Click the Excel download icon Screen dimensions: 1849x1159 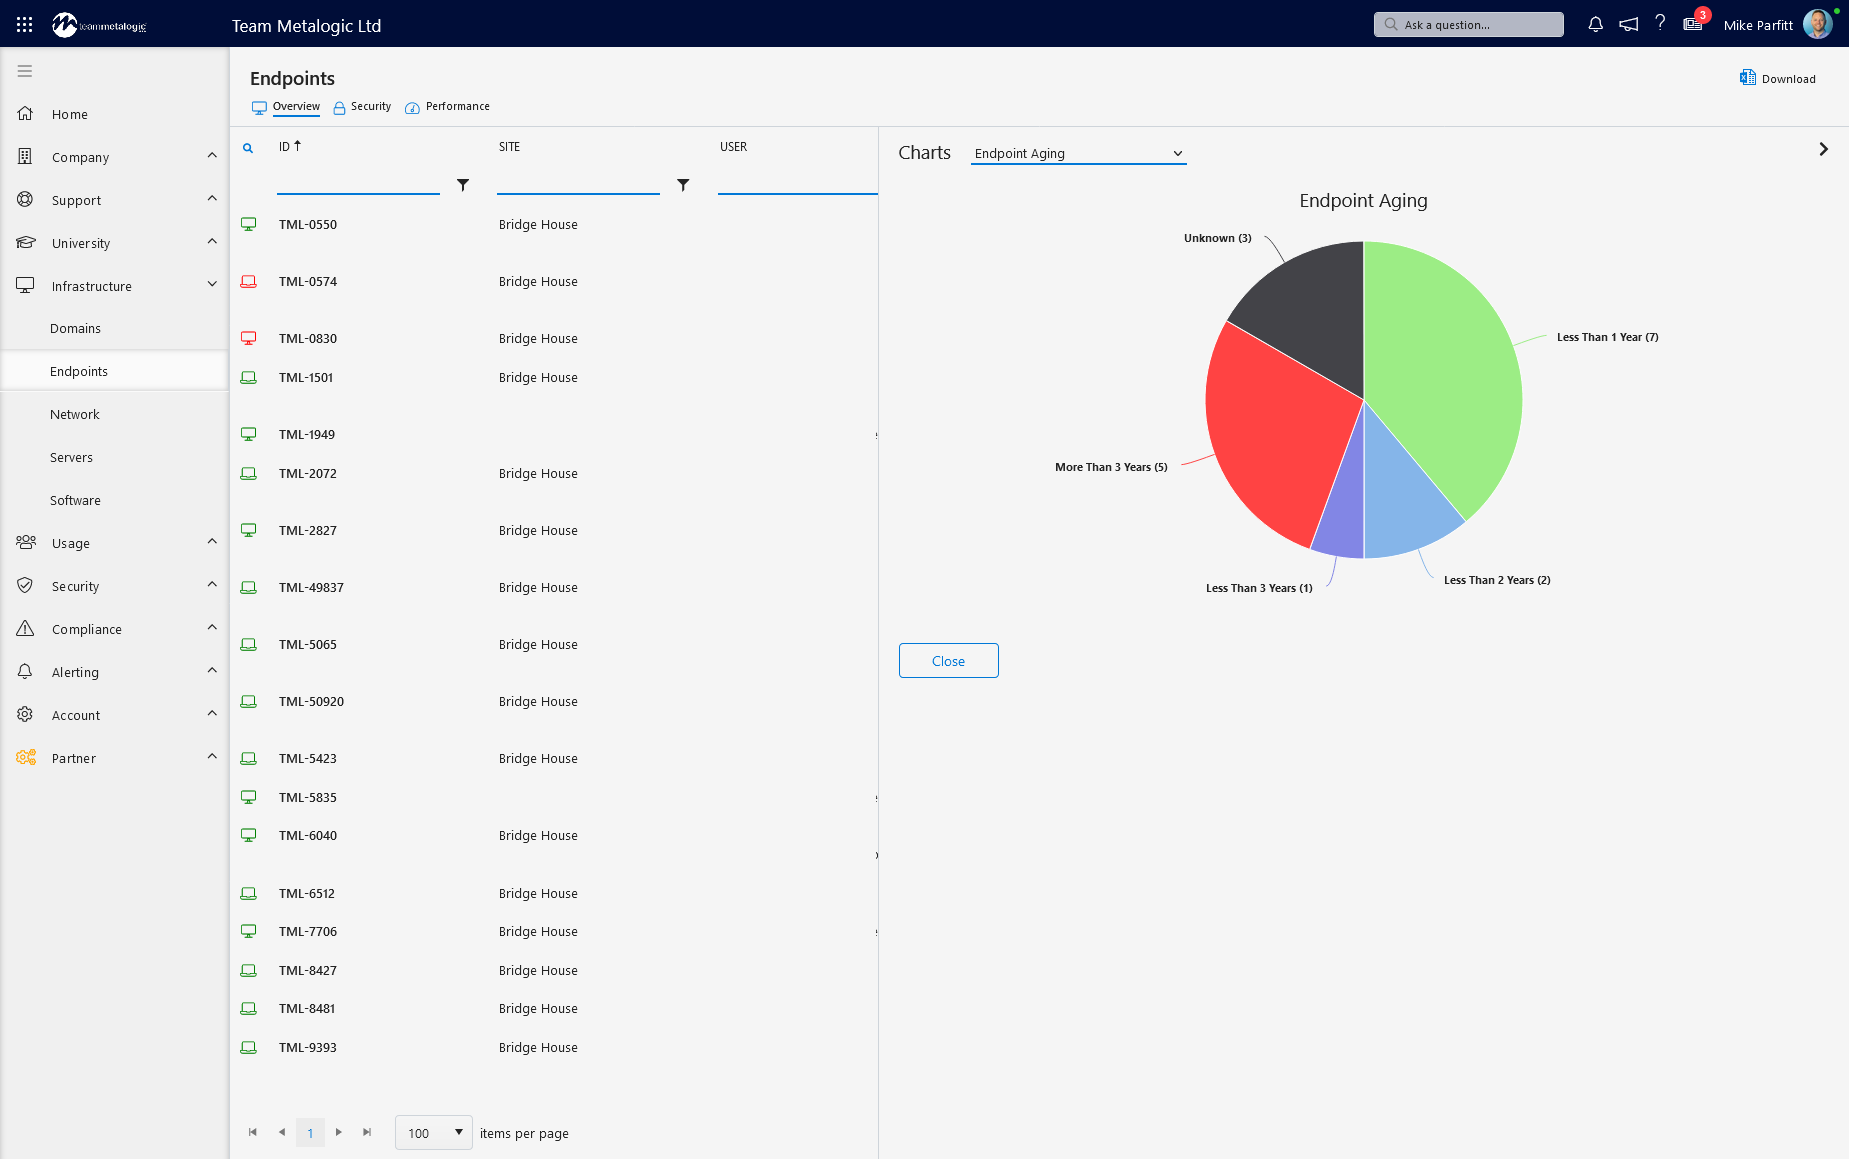tap(1747, 78)
